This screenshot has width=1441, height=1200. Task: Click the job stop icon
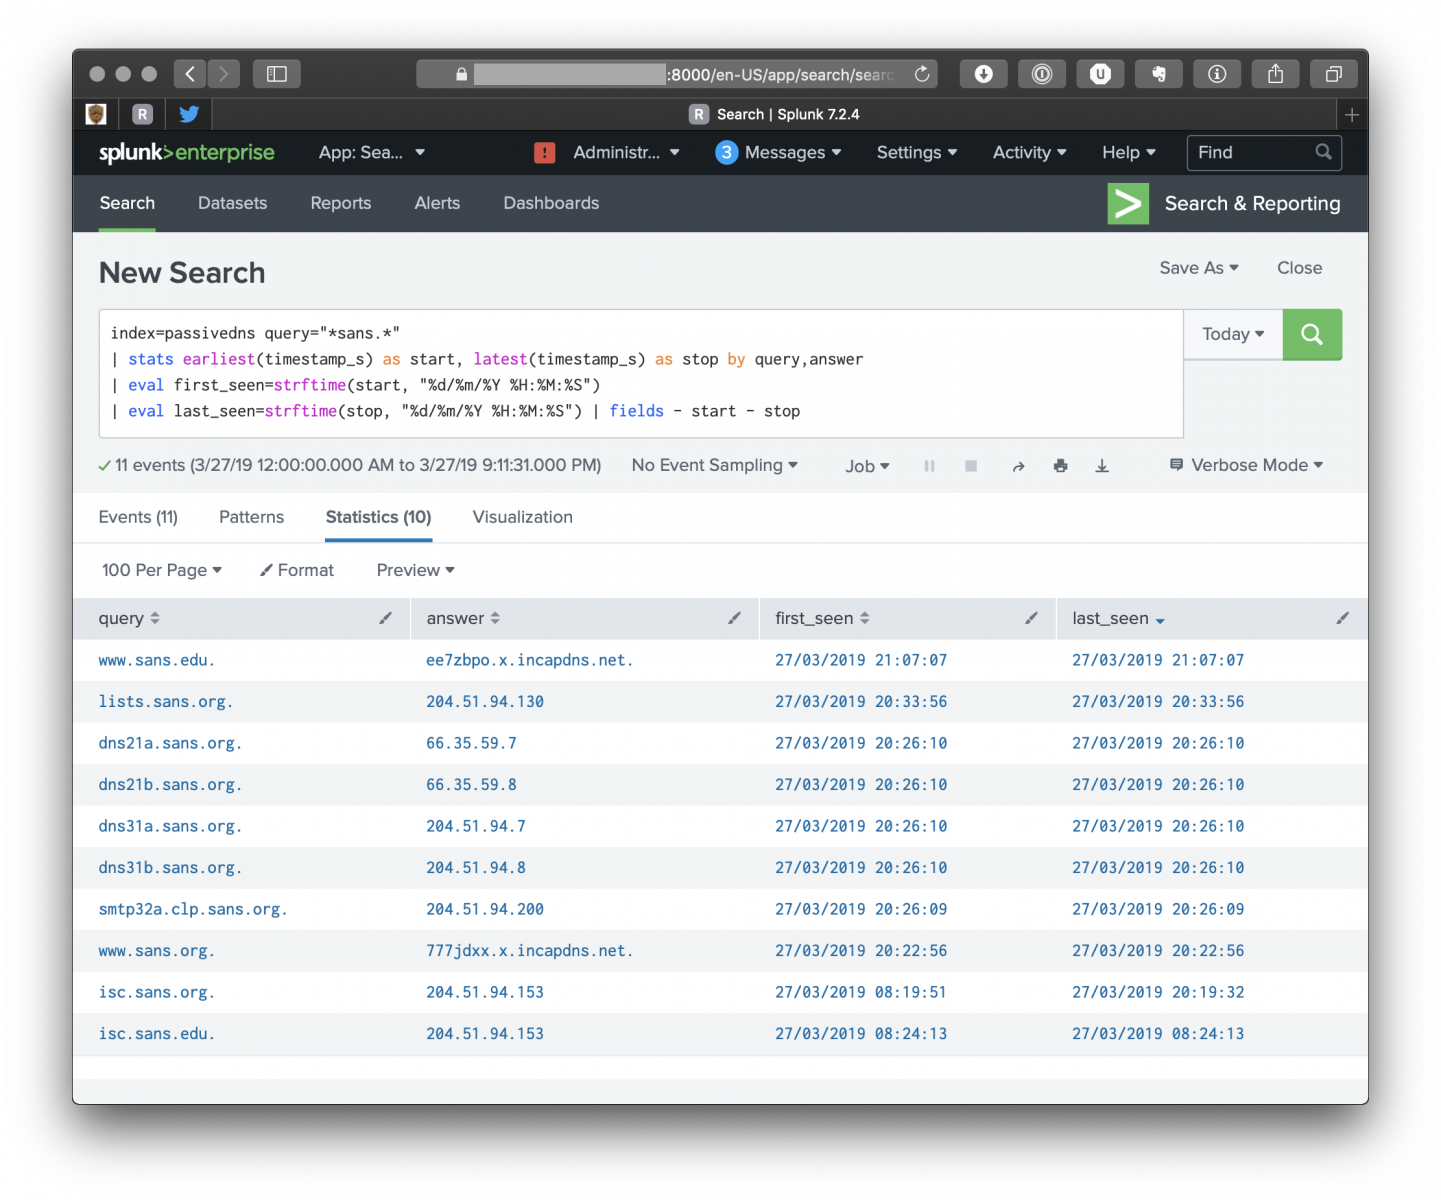click(970, 466)
